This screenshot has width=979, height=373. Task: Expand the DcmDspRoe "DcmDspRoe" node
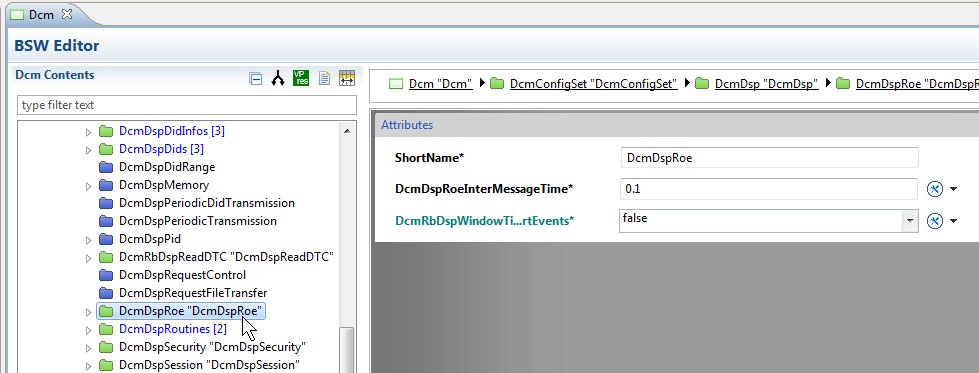[88, 311]
